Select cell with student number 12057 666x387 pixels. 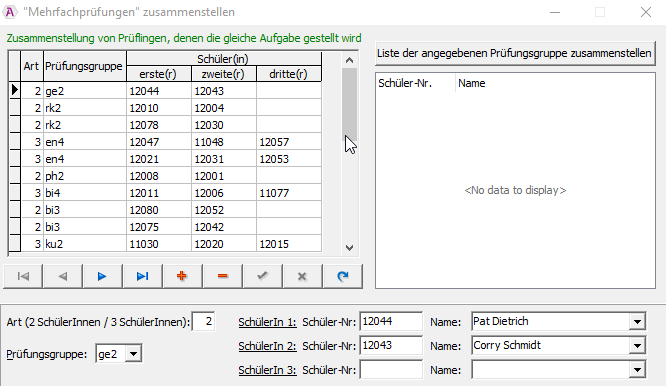pos(289,142)
